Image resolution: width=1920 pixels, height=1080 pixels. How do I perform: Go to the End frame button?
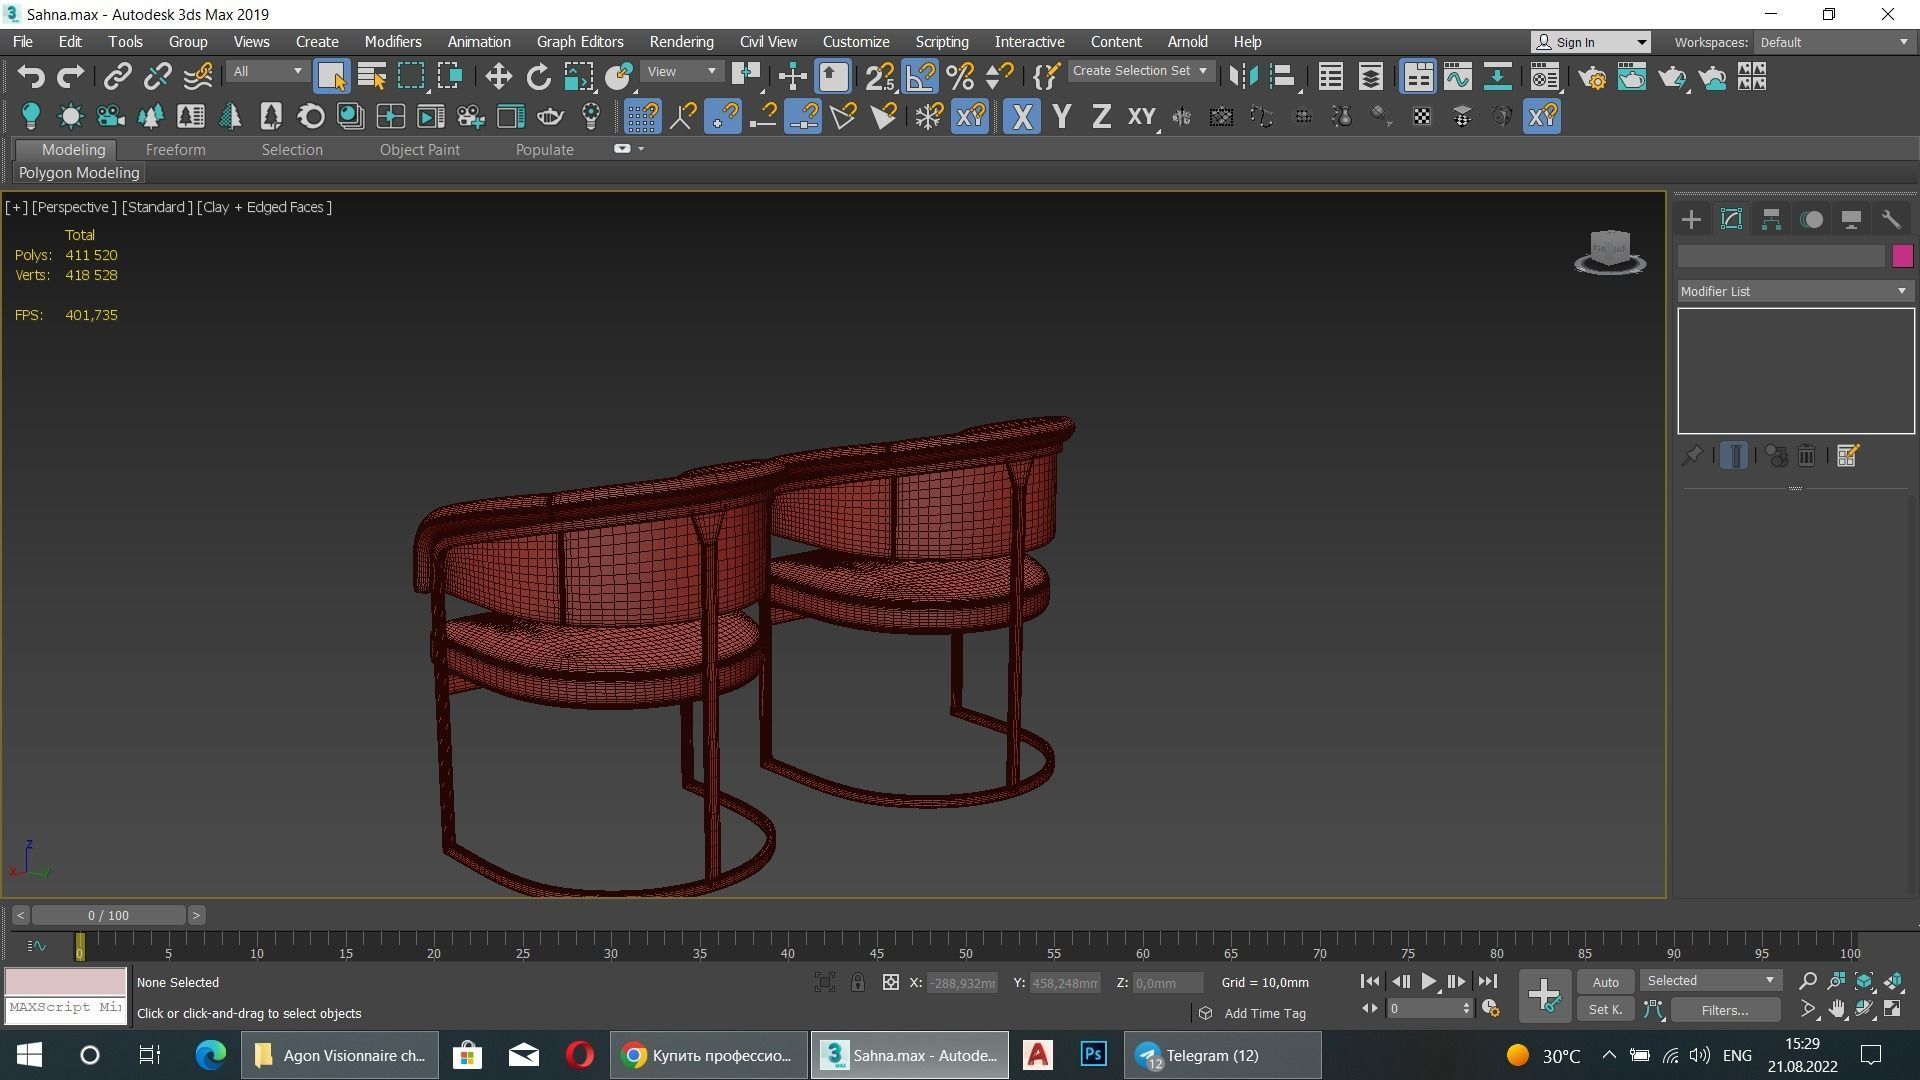pos(1487,982)
